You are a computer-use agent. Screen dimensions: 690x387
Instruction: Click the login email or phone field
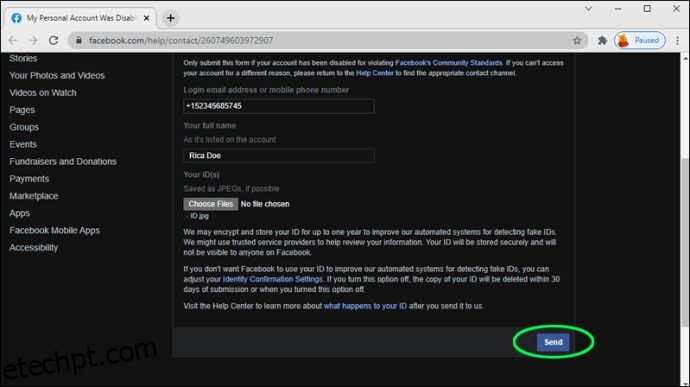[279, 106]
